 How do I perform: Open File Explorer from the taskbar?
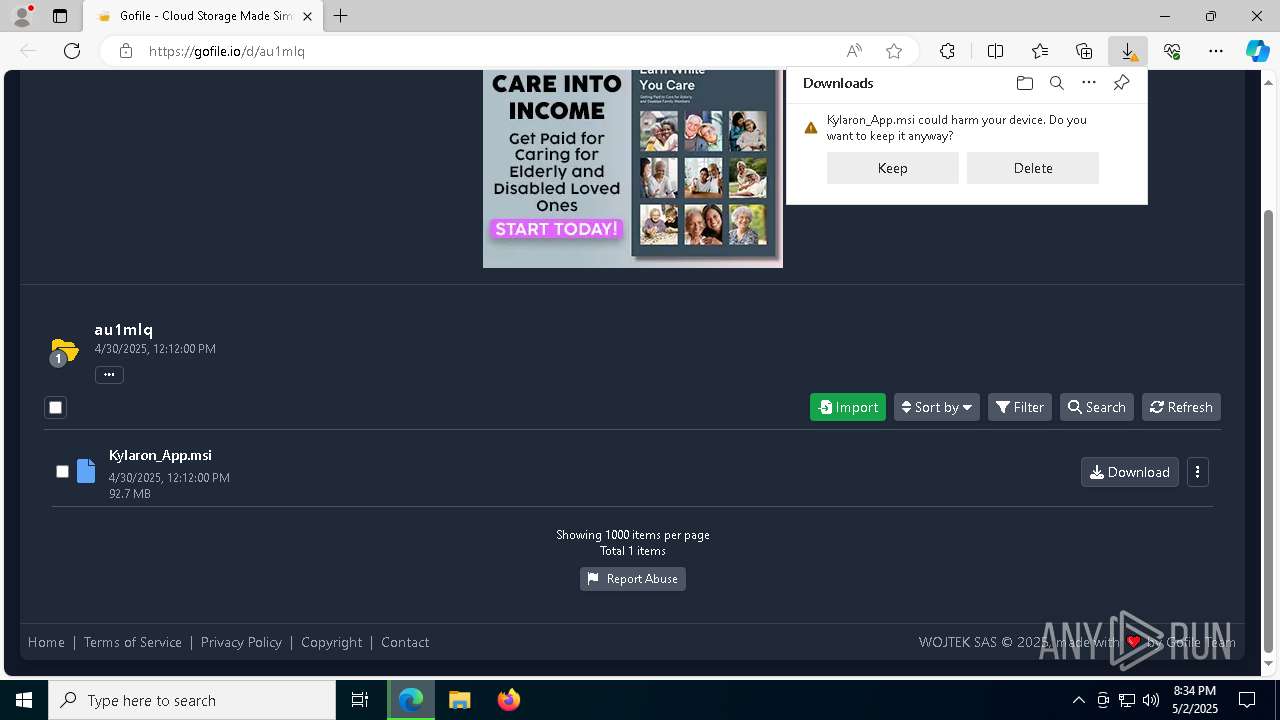(x=459, y=700)
